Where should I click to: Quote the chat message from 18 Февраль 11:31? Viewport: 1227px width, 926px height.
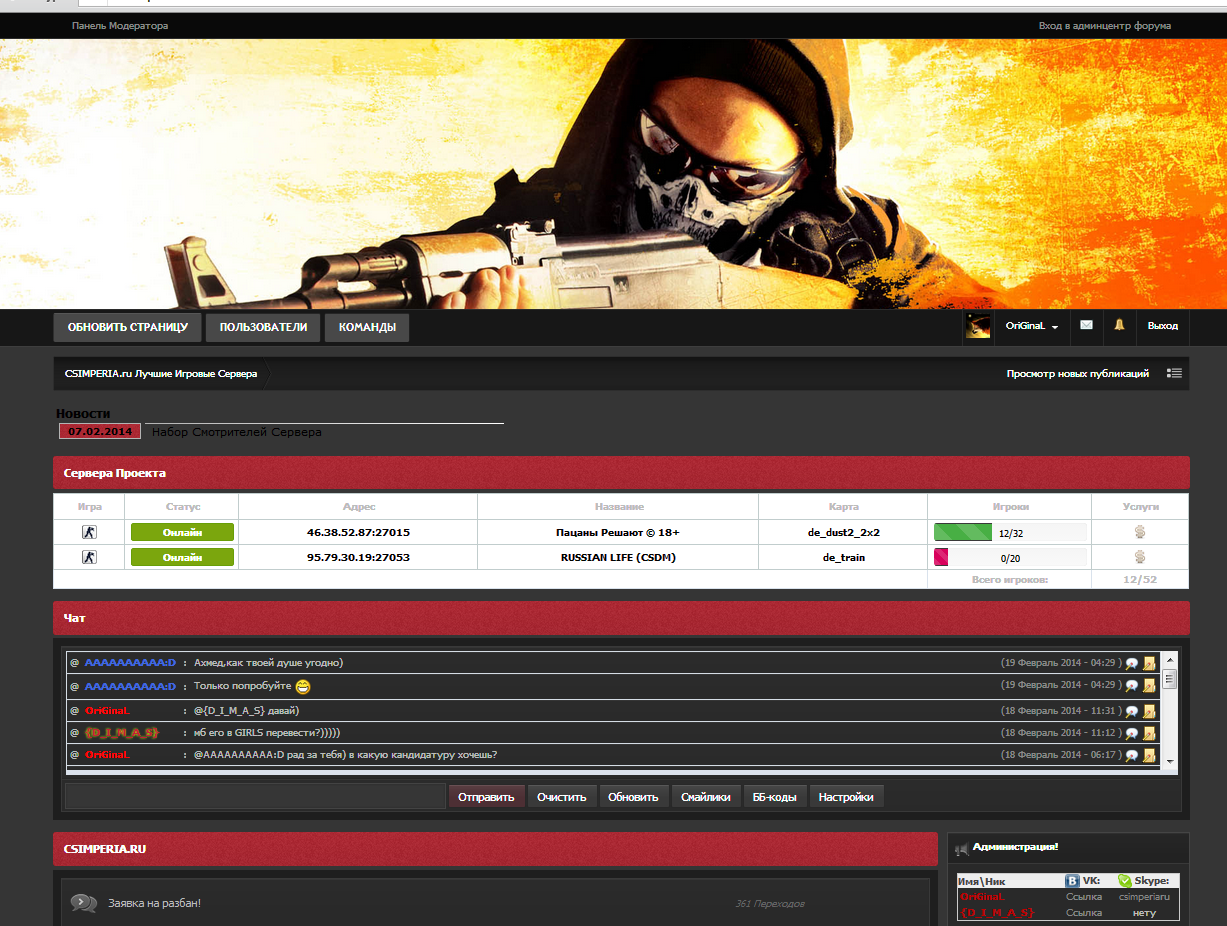point(1132,711)
